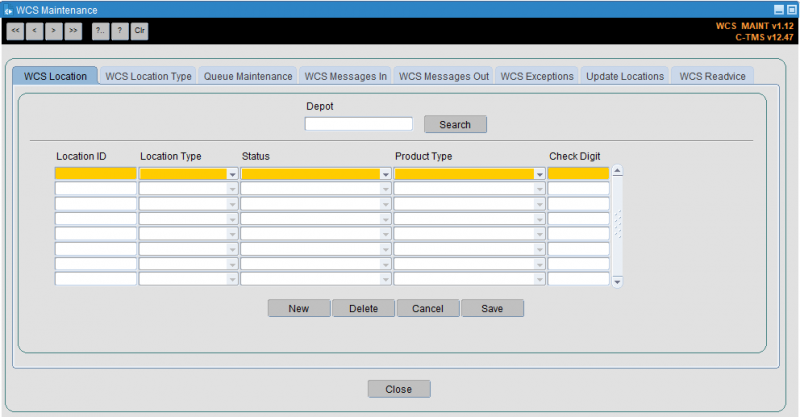The width and height of the screenshot is (800, 417).
Task: Click the table scrollbar thumb grip
Action: click(x=617, y=224)
